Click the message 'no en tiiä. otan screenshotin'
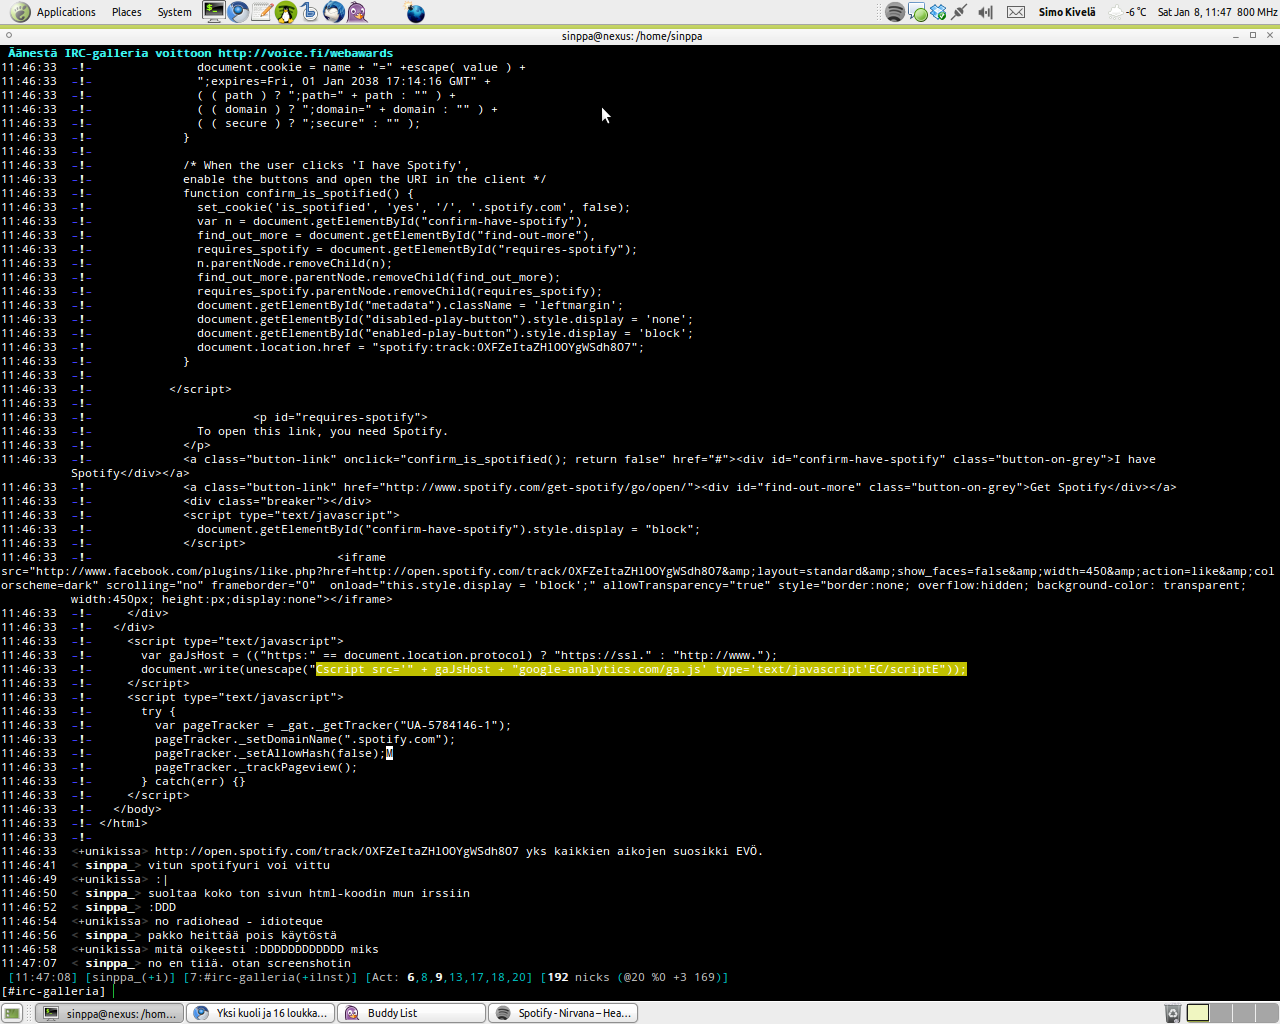Screen dimensions: 1280x1024 click(249, 963)
